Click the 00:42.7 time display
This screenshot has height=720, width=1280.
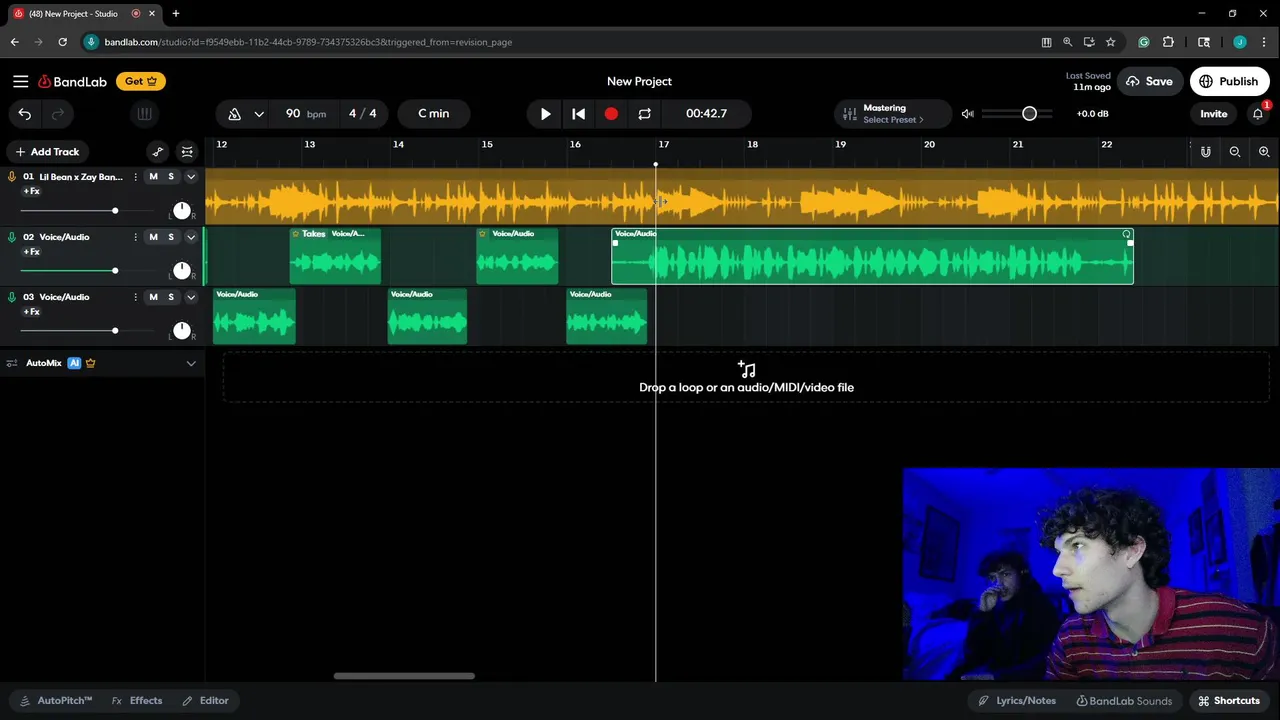[x=706, y=114]
